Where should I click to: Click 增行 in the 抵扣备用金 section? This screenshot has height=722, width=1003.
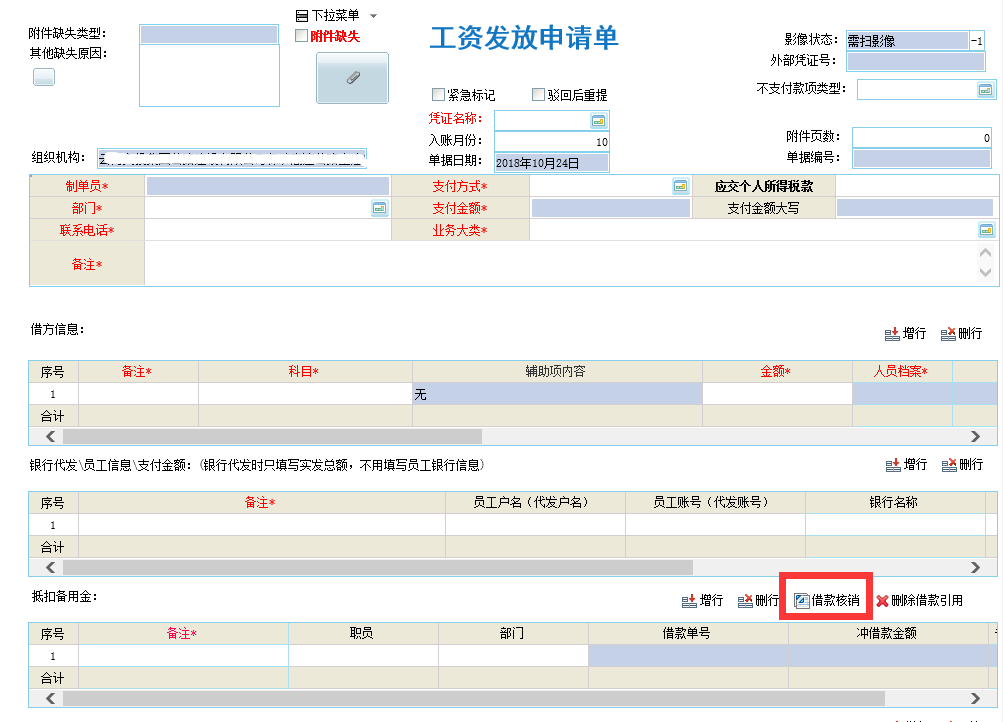[x=702, y=601]
